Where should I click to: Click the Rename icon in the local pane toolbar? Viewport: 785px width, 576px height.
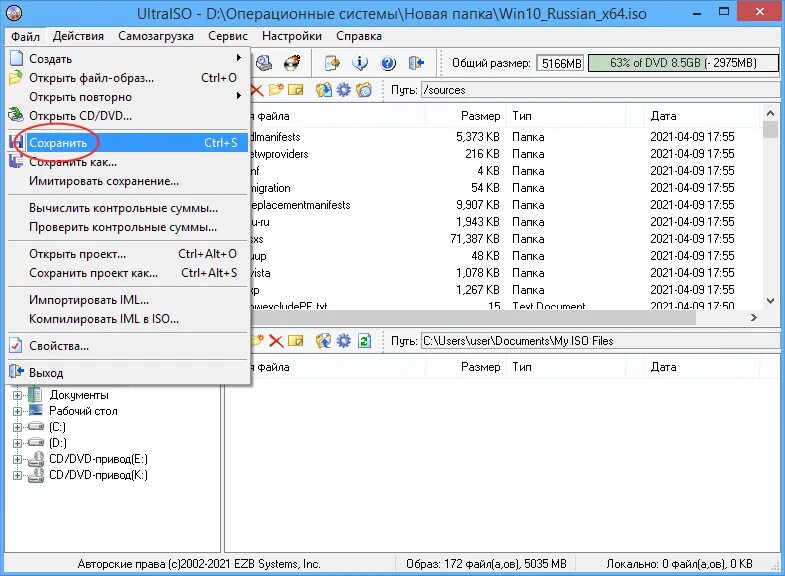[x=296, y=341]
